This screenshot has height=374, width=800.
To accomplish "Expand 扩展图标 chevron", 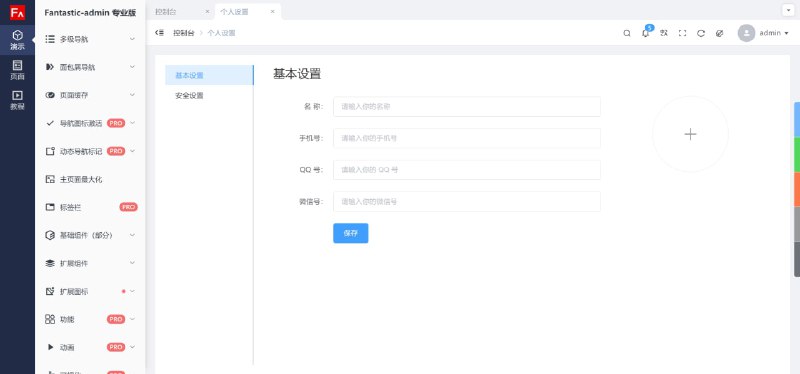I will click(133, 291).
